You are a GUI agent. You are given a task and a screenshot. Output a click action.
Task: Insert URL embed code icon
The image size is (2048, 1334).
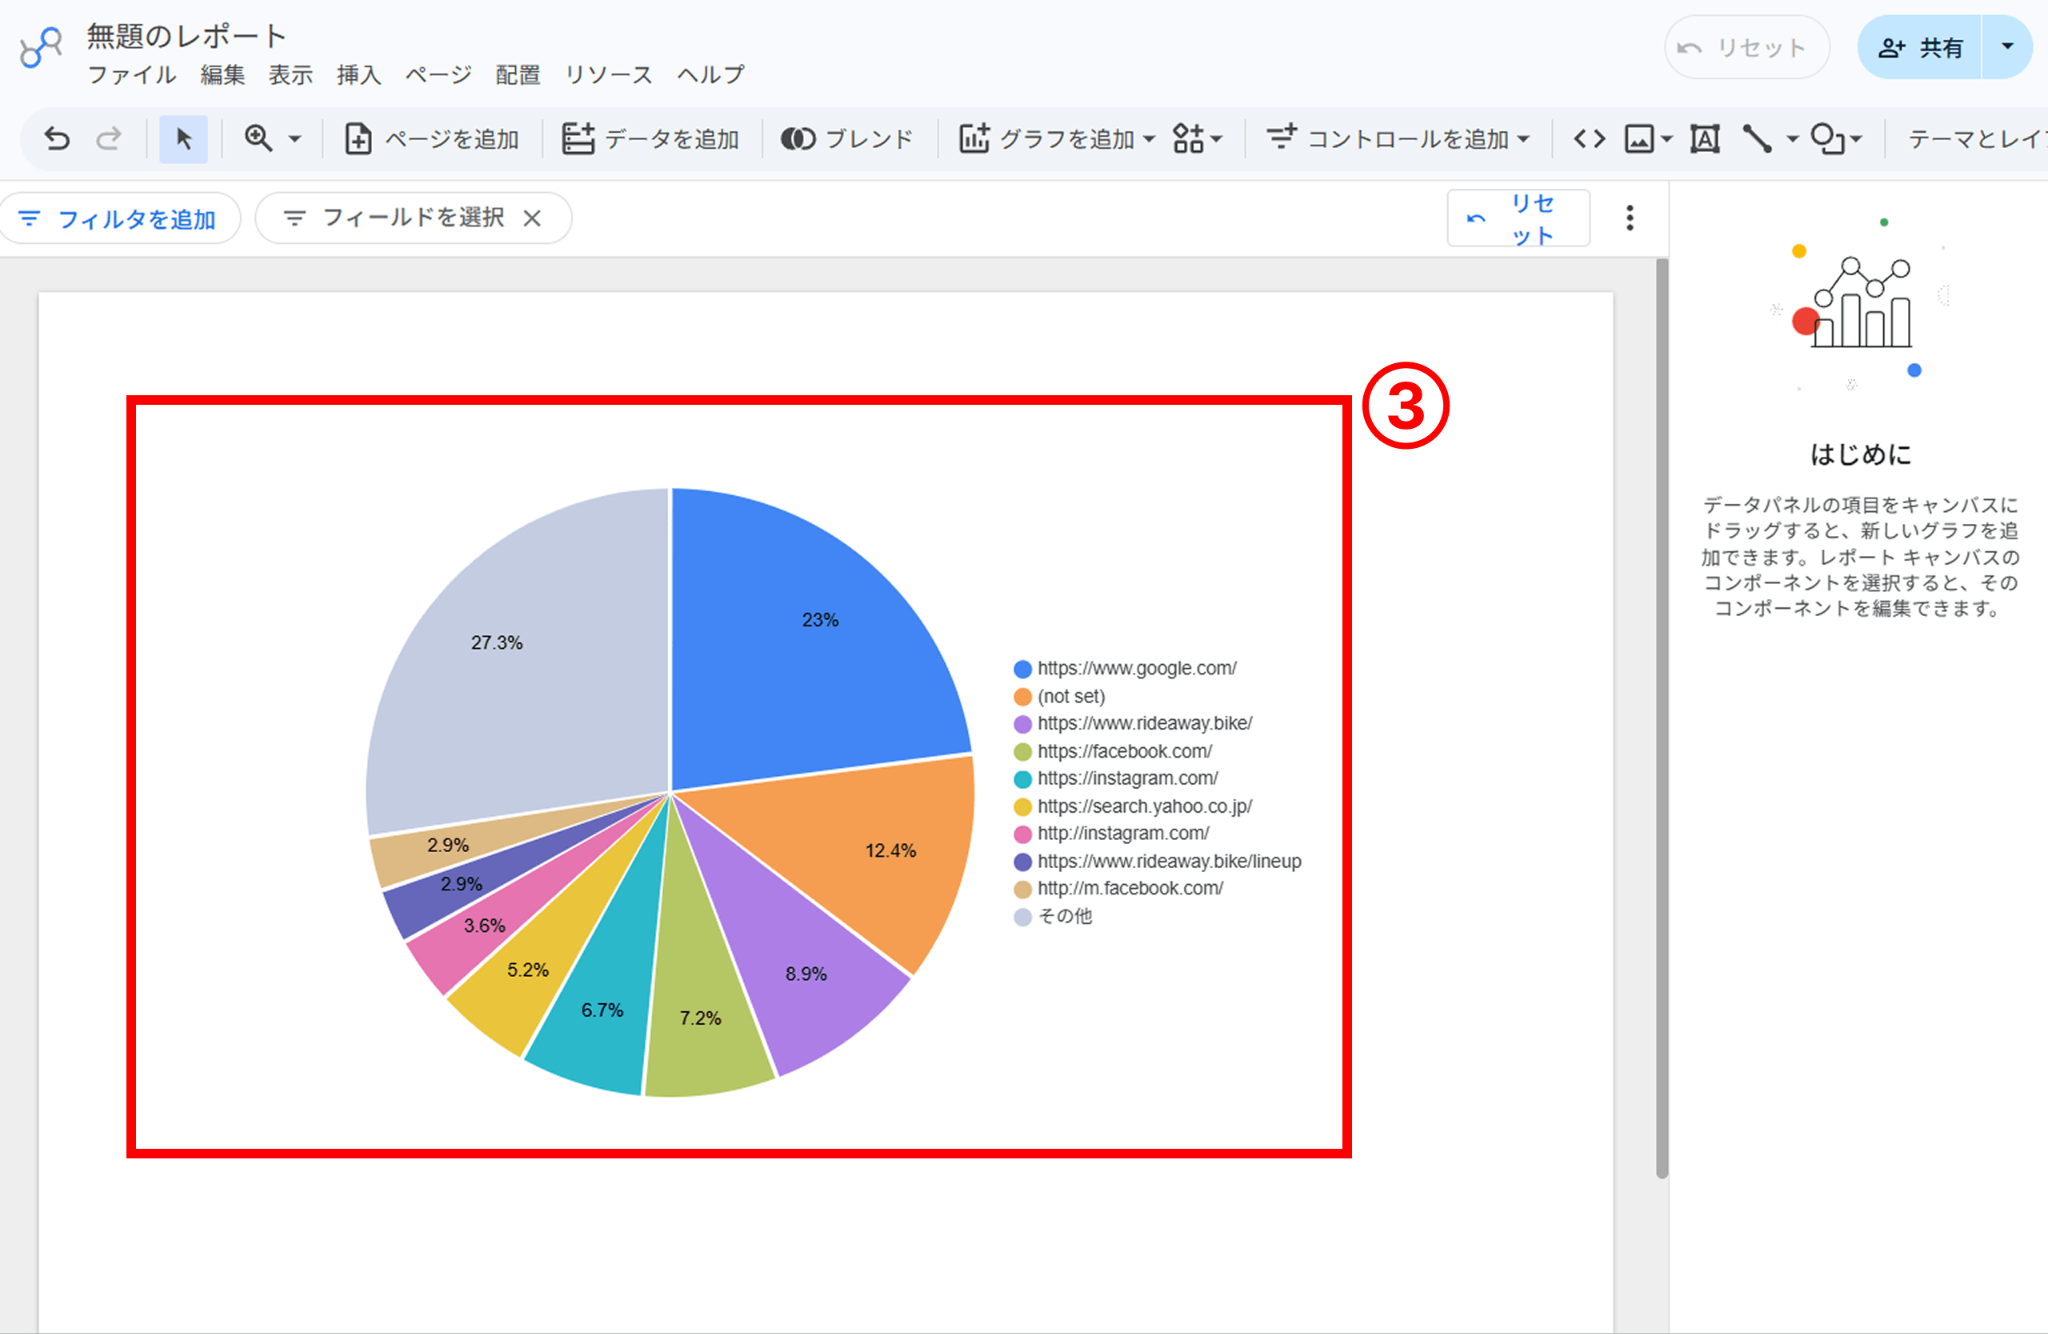click(1589, 138)
